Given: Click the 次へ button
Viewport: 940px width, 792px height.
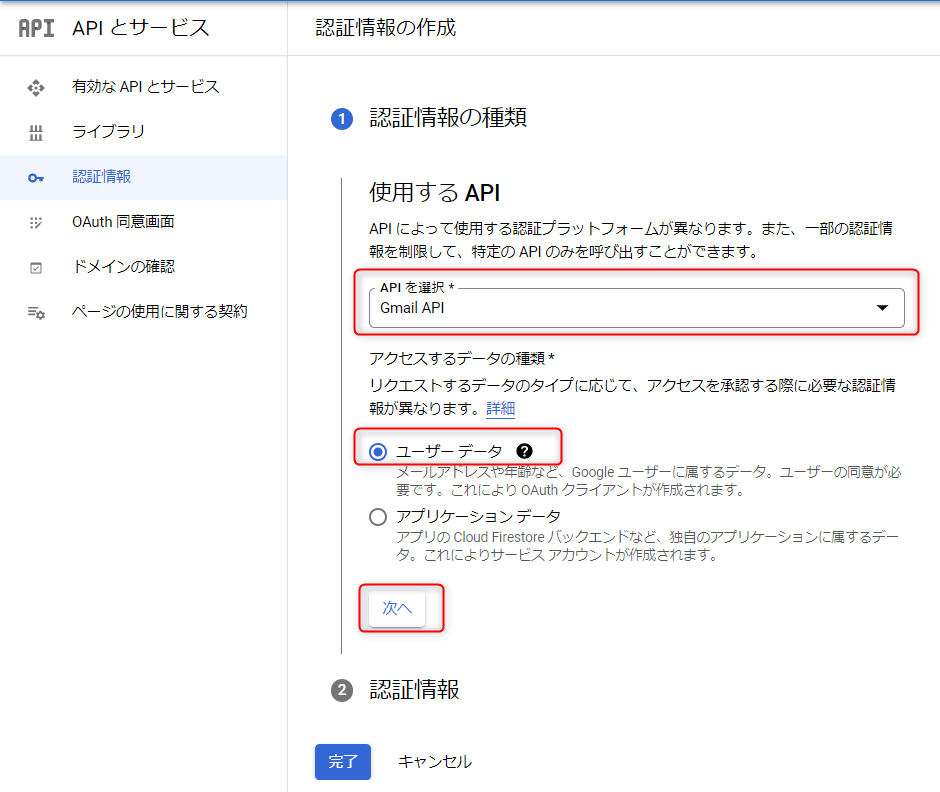Looking at the screenshot, I should pyautogui.click(x=397, y=608).
